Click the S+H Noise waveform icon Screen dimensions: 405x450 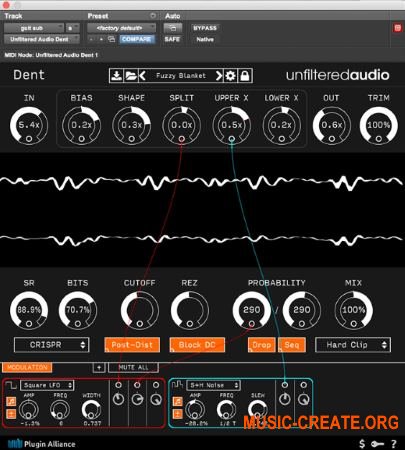pos(177,385)
